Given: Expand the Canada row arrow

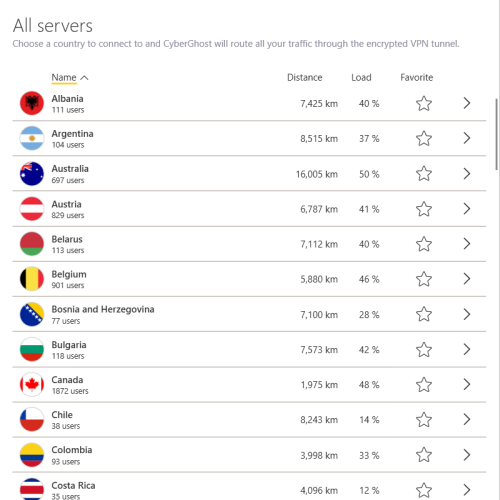Looking at the screenshot, I should click(467, 384).
